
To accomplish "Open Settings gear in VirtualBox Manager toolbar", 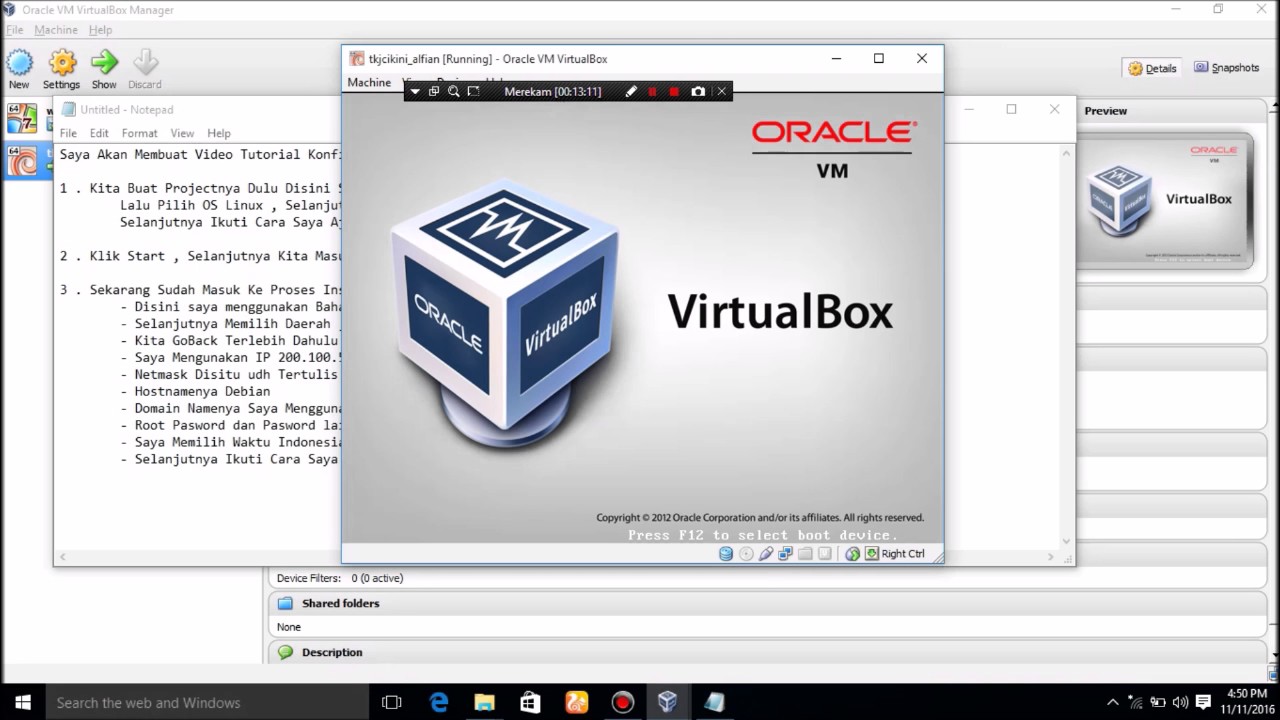I will (62, 62).
